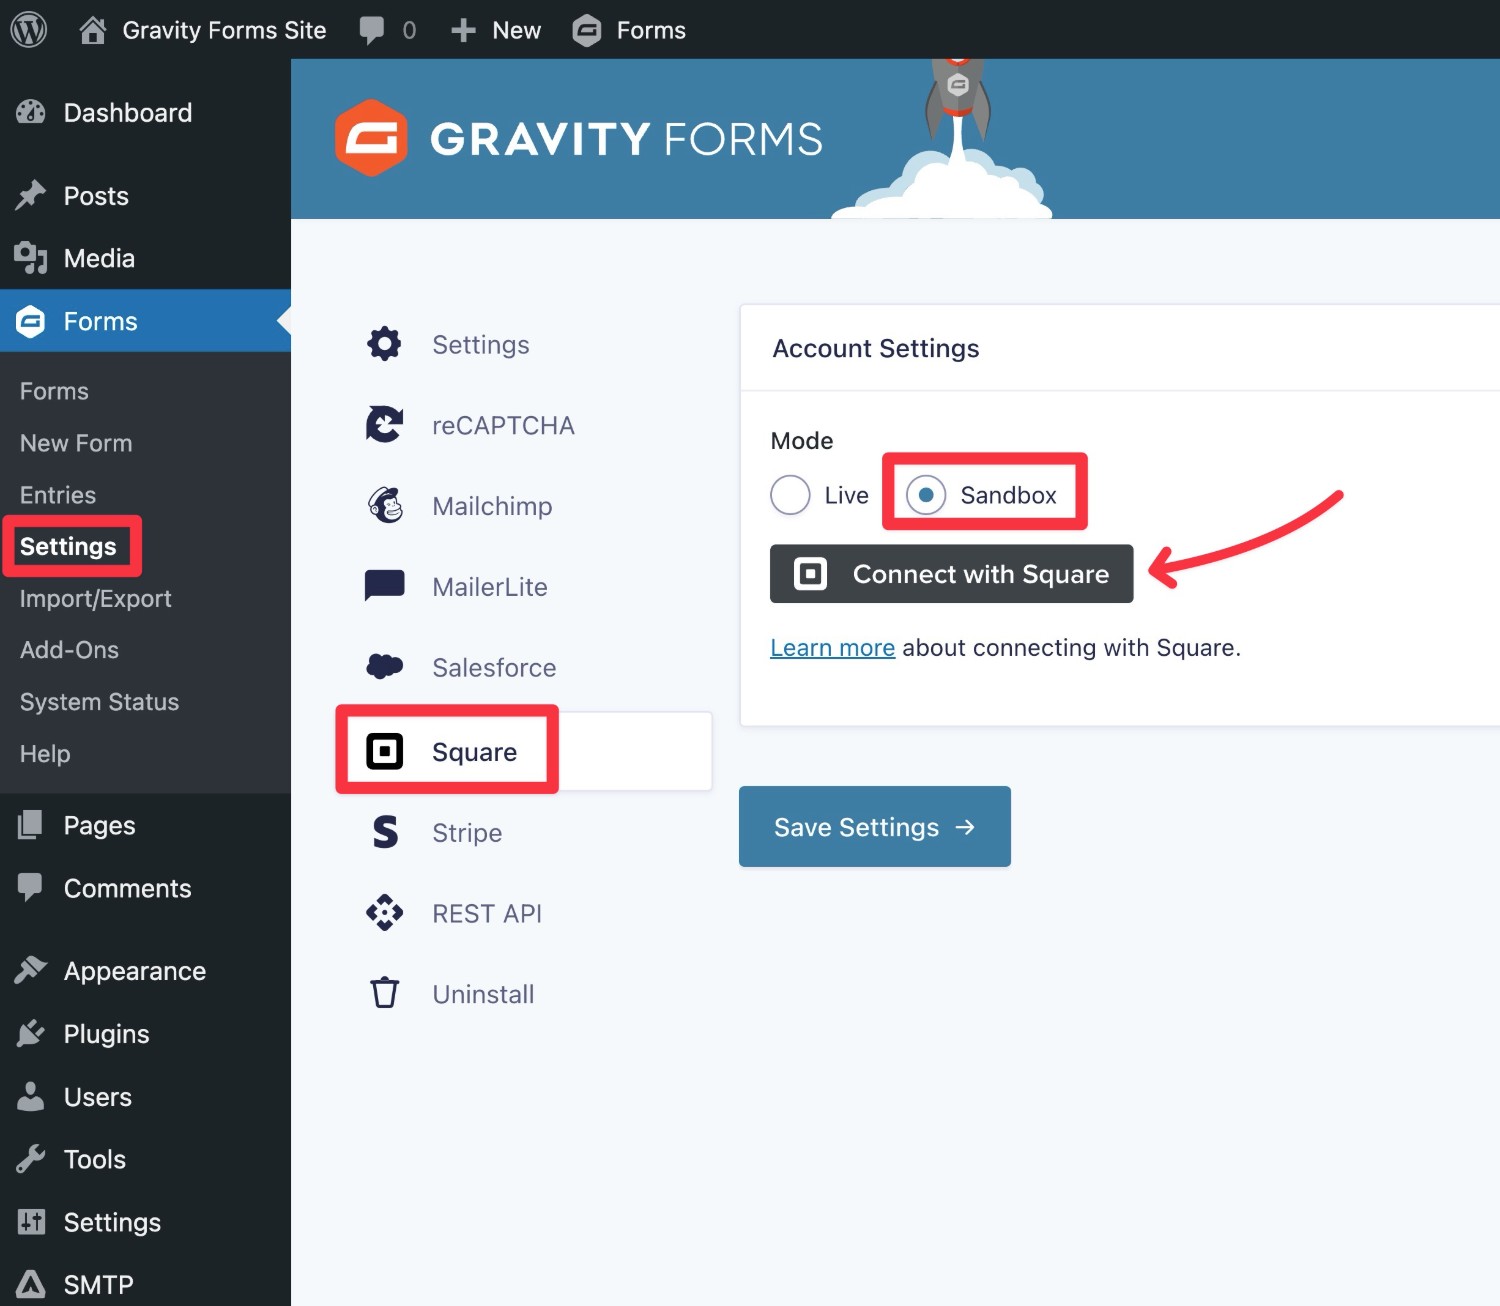Click the home icon beside Gravity Forms Site

(92, 30)
